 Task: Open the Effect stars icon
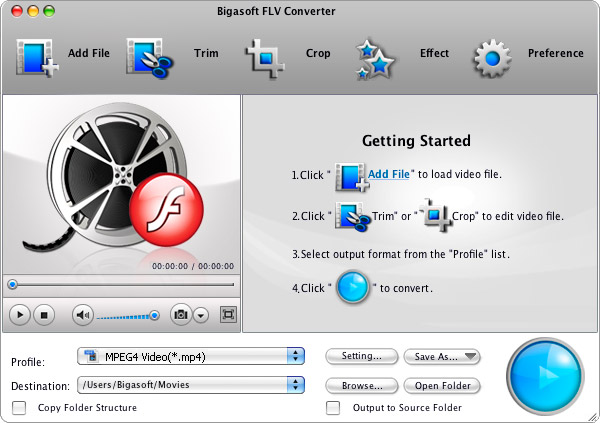point(375,60)
